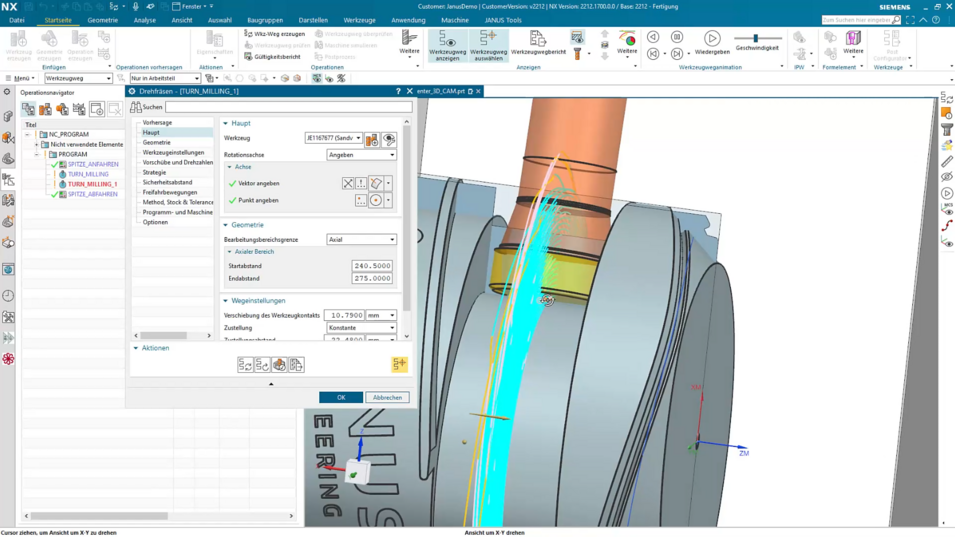Image resolution: width=955 pixels, height=537 pixels.
Task: Collapse the Axialer Bereich group
Action: click(x=230, y=252)
